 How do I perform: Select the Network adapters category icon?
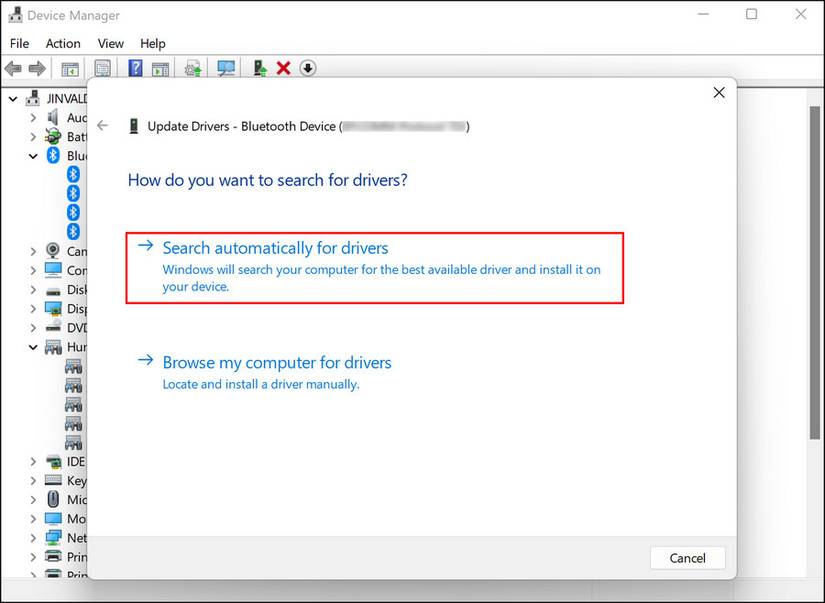tap(53, 538)
